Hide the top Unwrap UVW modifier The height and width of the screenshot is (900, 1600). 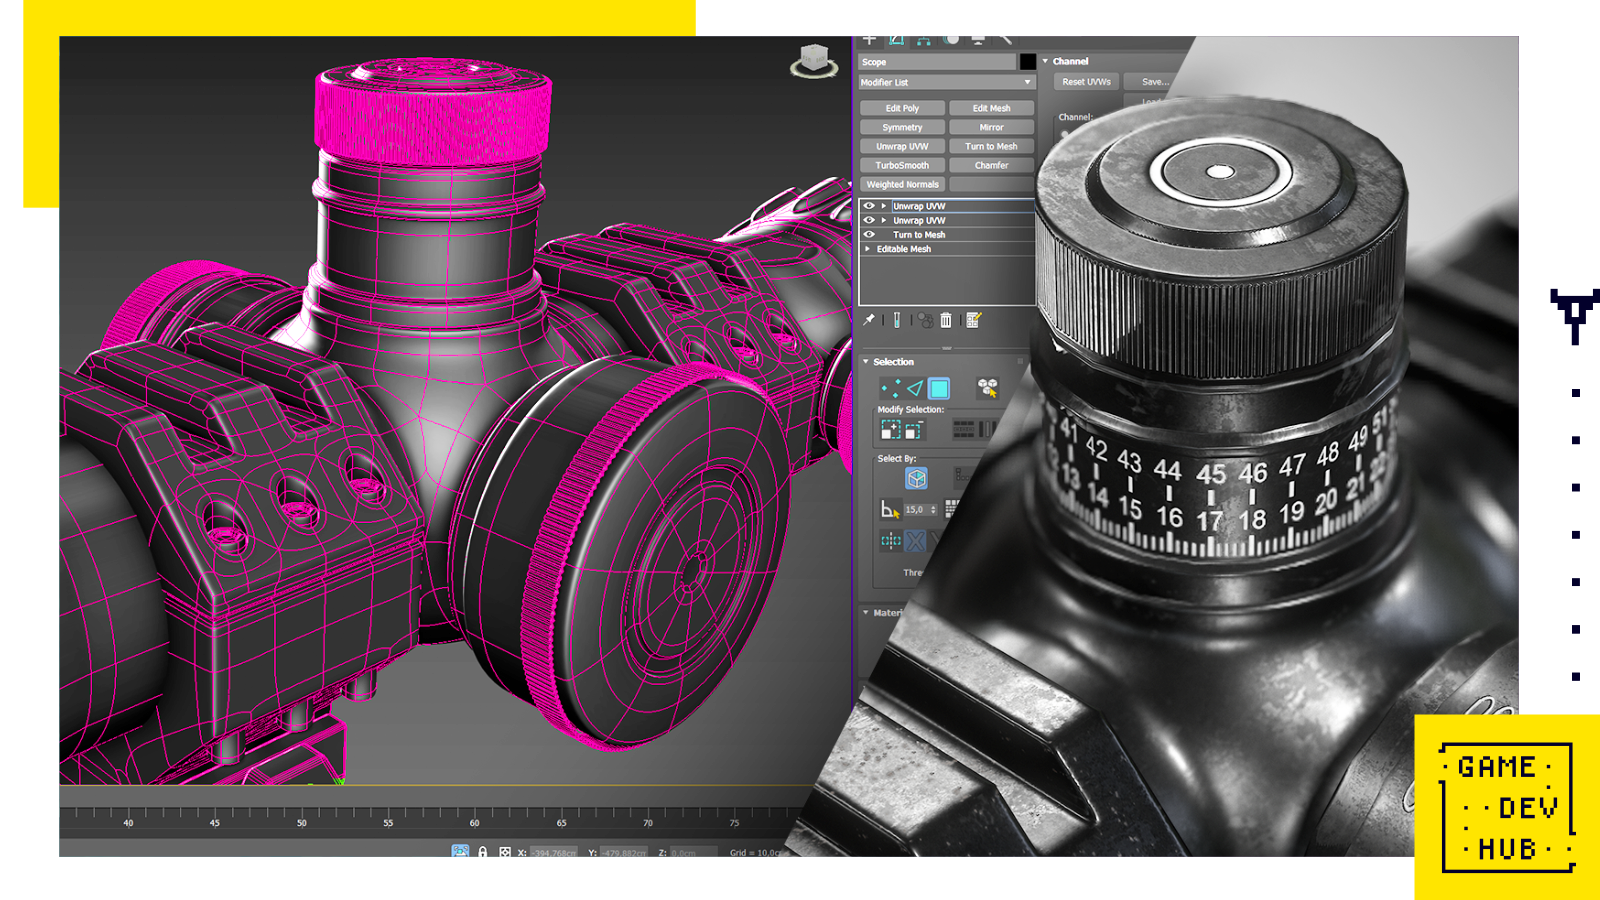869,206
